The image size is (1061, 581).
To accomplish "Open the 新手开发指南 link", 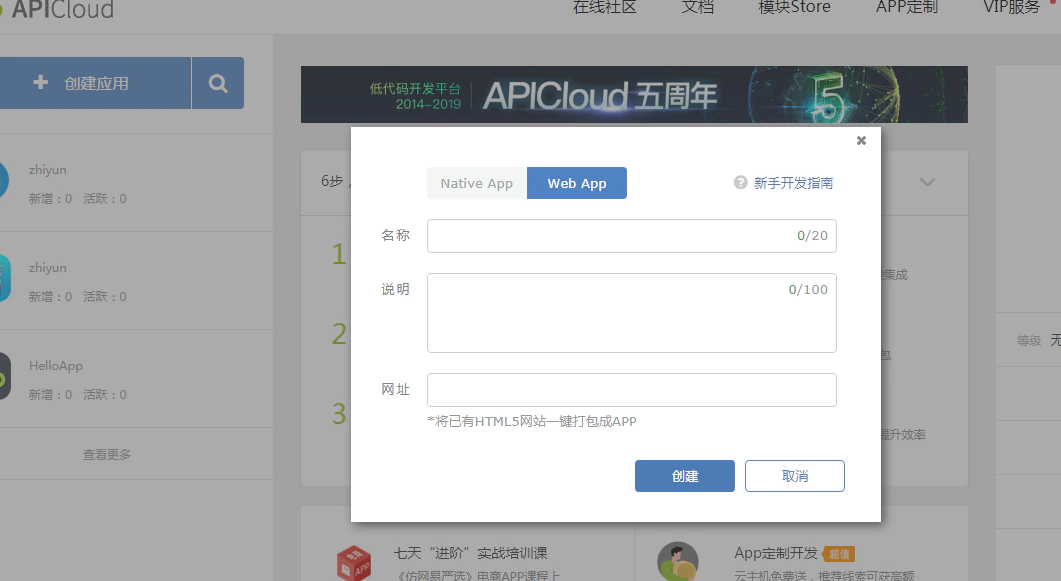I will [793, 183].
